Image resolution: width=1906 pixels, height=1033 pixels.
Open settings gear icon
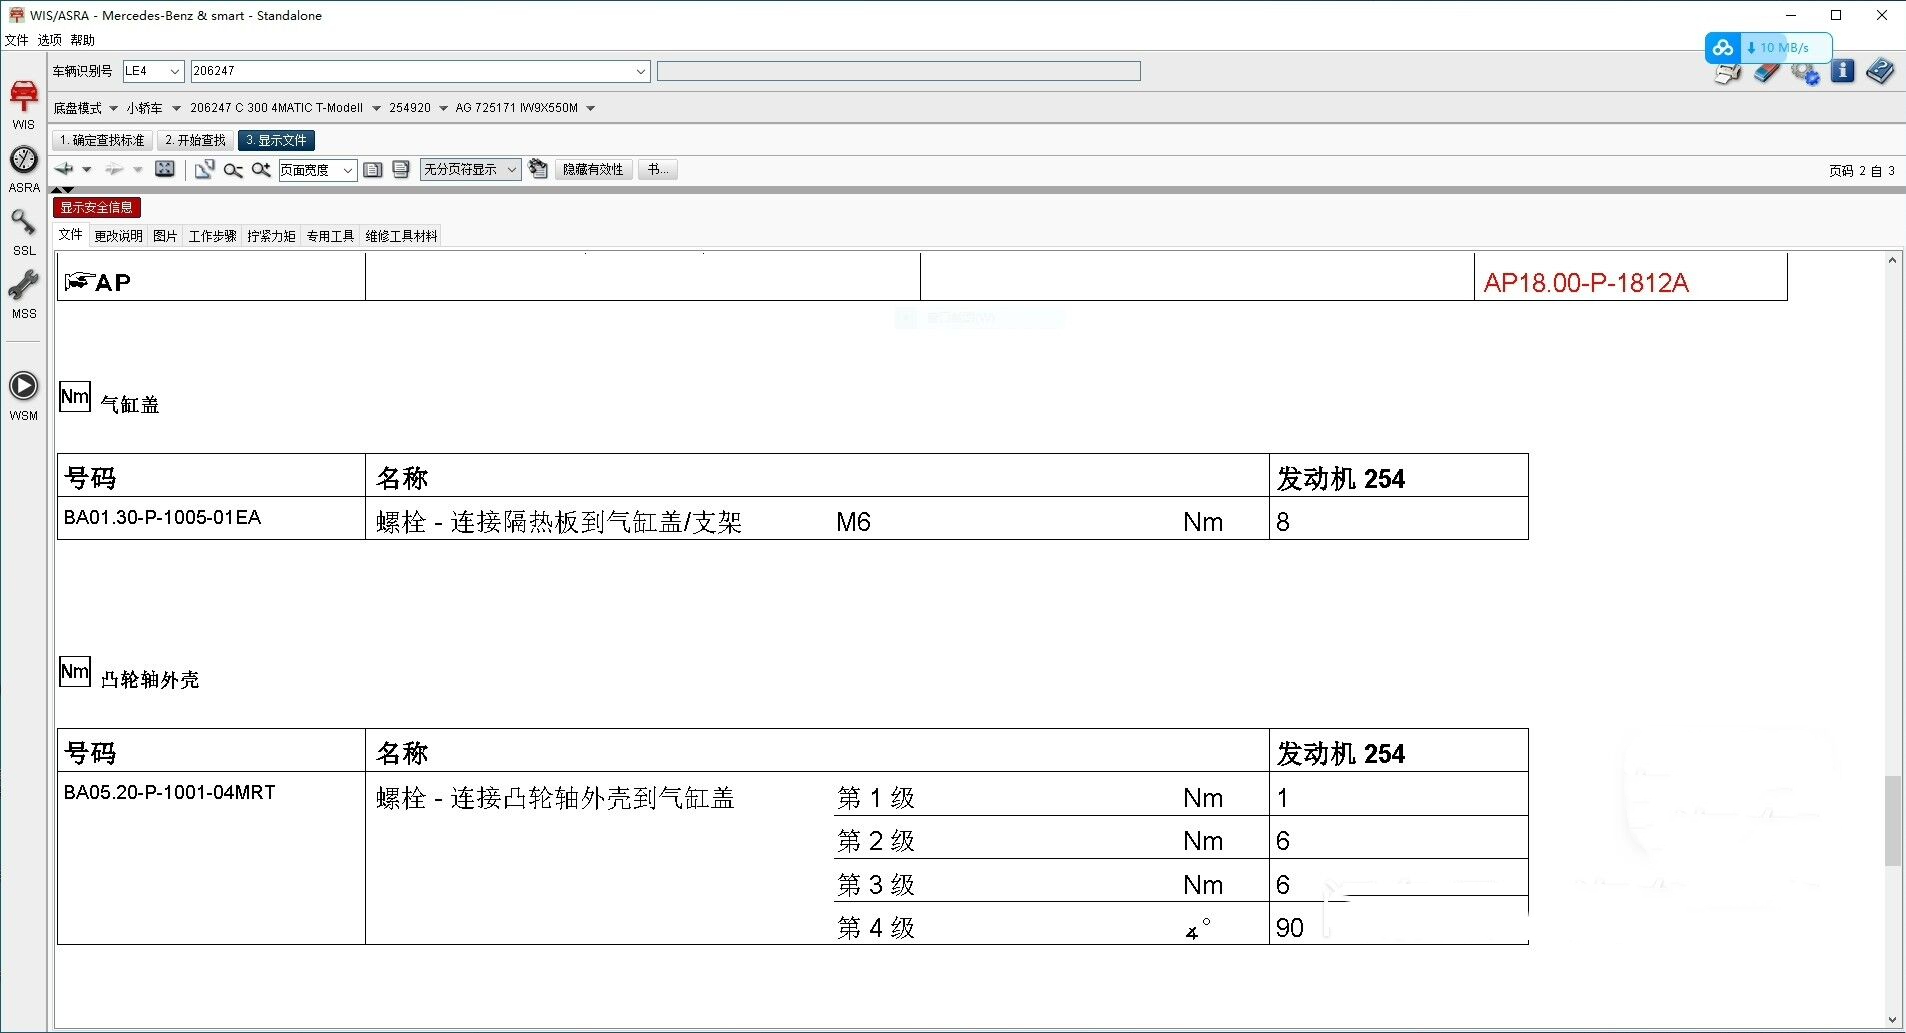(1805, 72)
